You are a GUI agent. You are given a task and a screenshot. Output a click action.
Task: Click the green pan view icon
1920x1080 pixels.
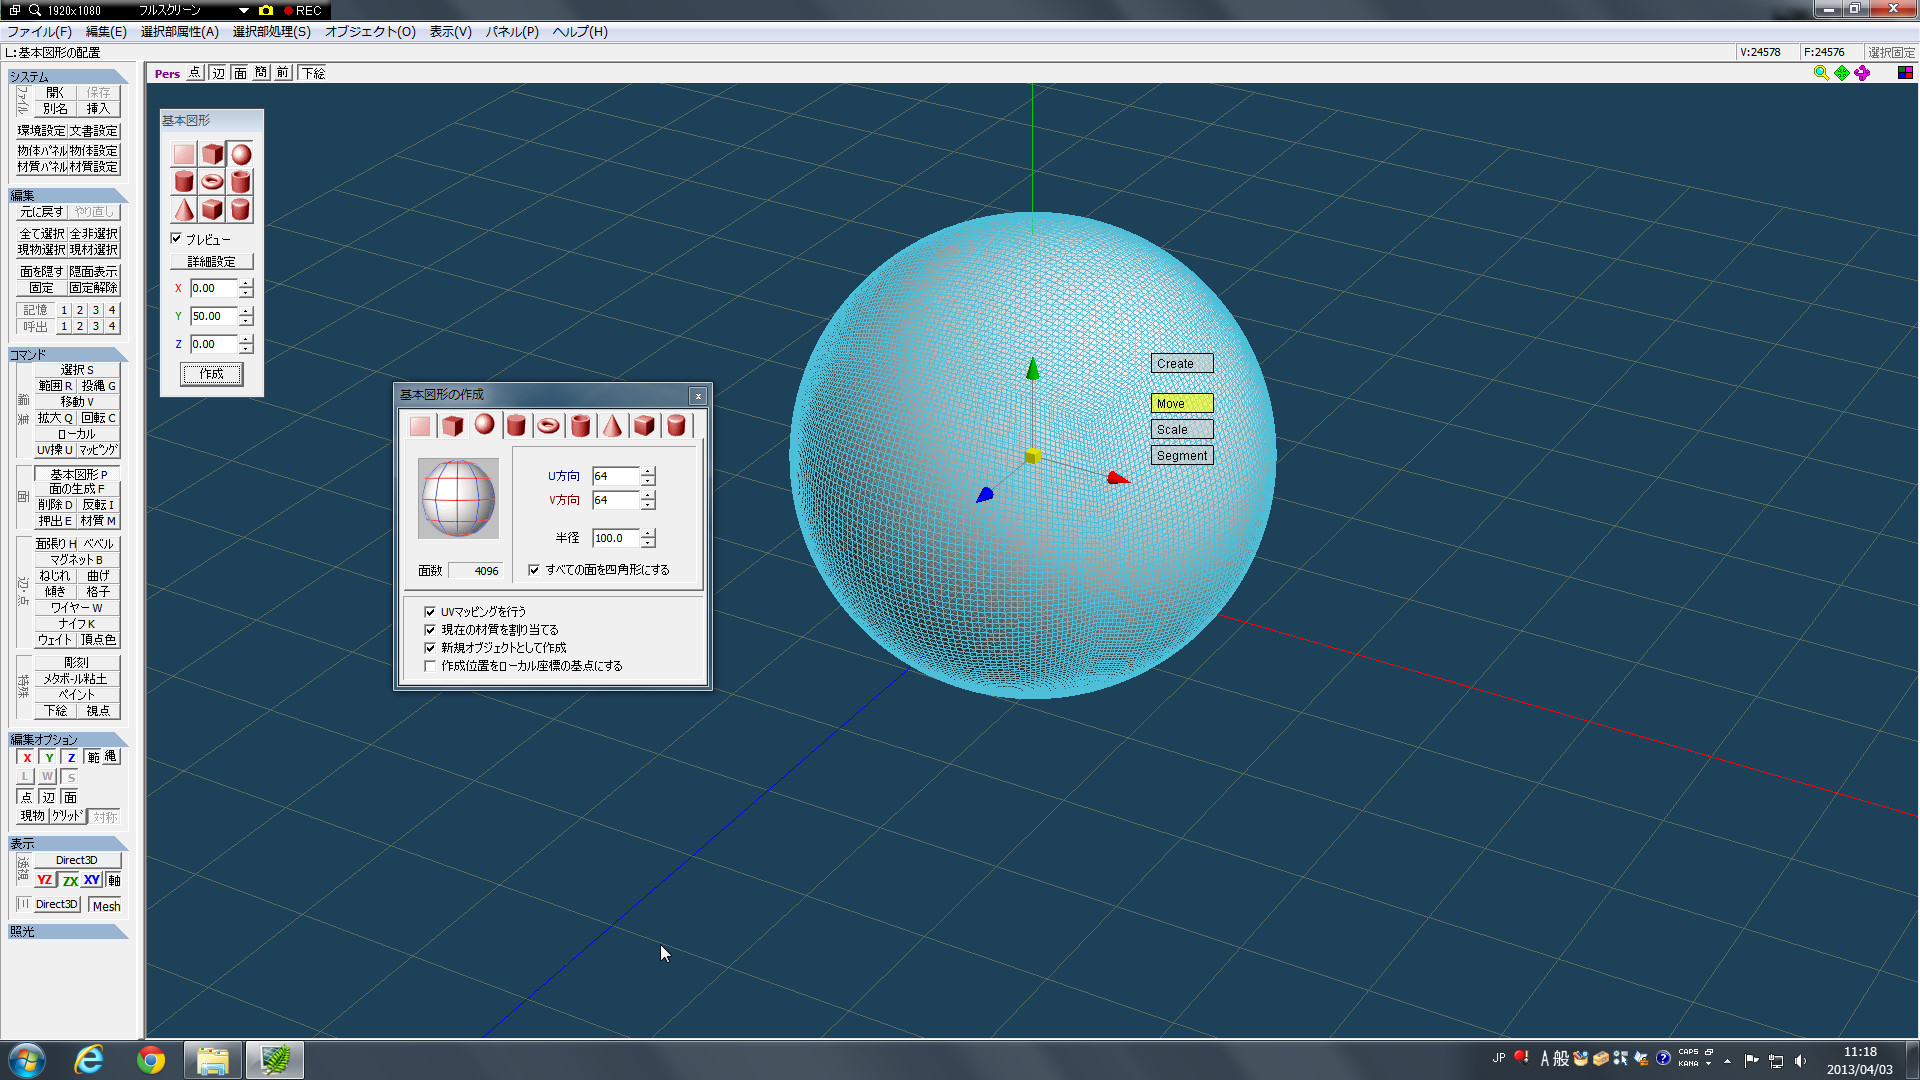point(1842,73)
